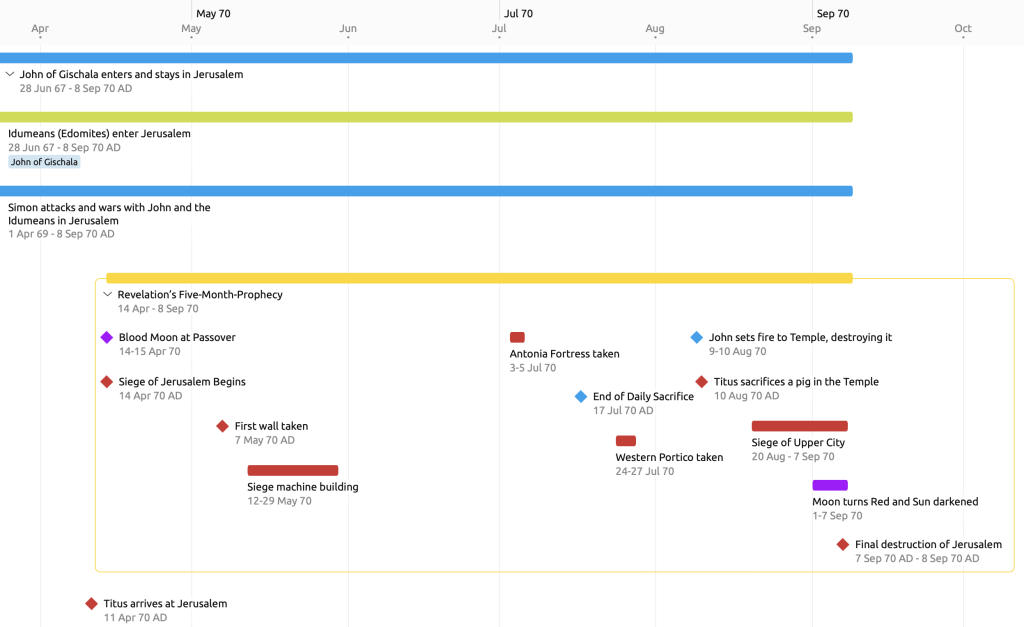Select the green Idumeans enter Jerusalem bar
Image resolution: width=1024 pixels, height=627 pixels.
pos(426,117)
